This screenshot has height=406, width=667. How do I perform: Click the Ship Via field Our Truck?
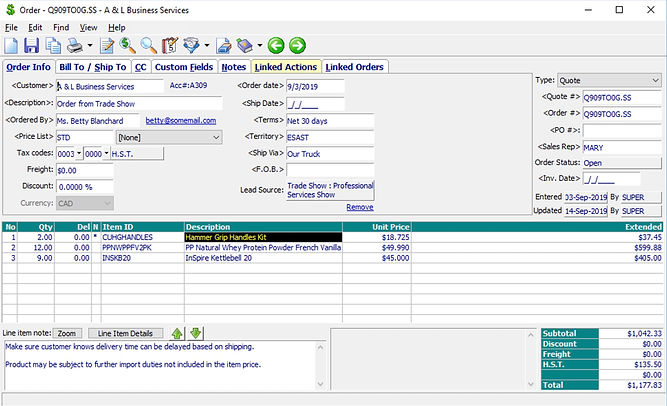330,154
